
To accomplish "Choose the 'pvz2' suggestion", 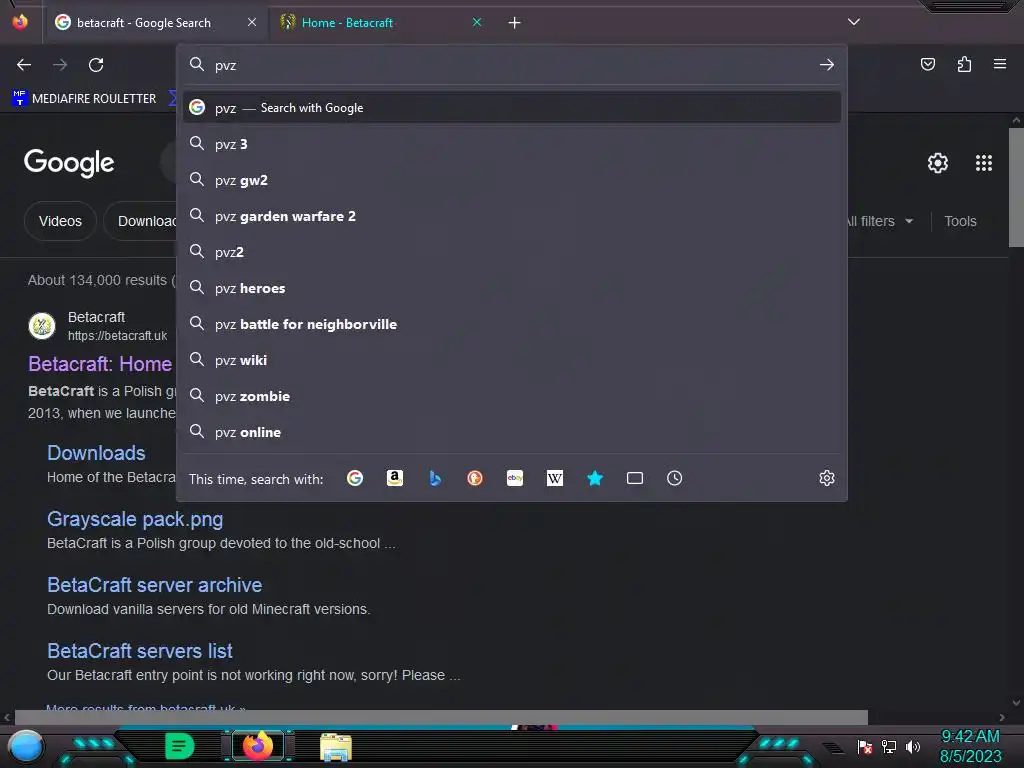I will point(512,251).
